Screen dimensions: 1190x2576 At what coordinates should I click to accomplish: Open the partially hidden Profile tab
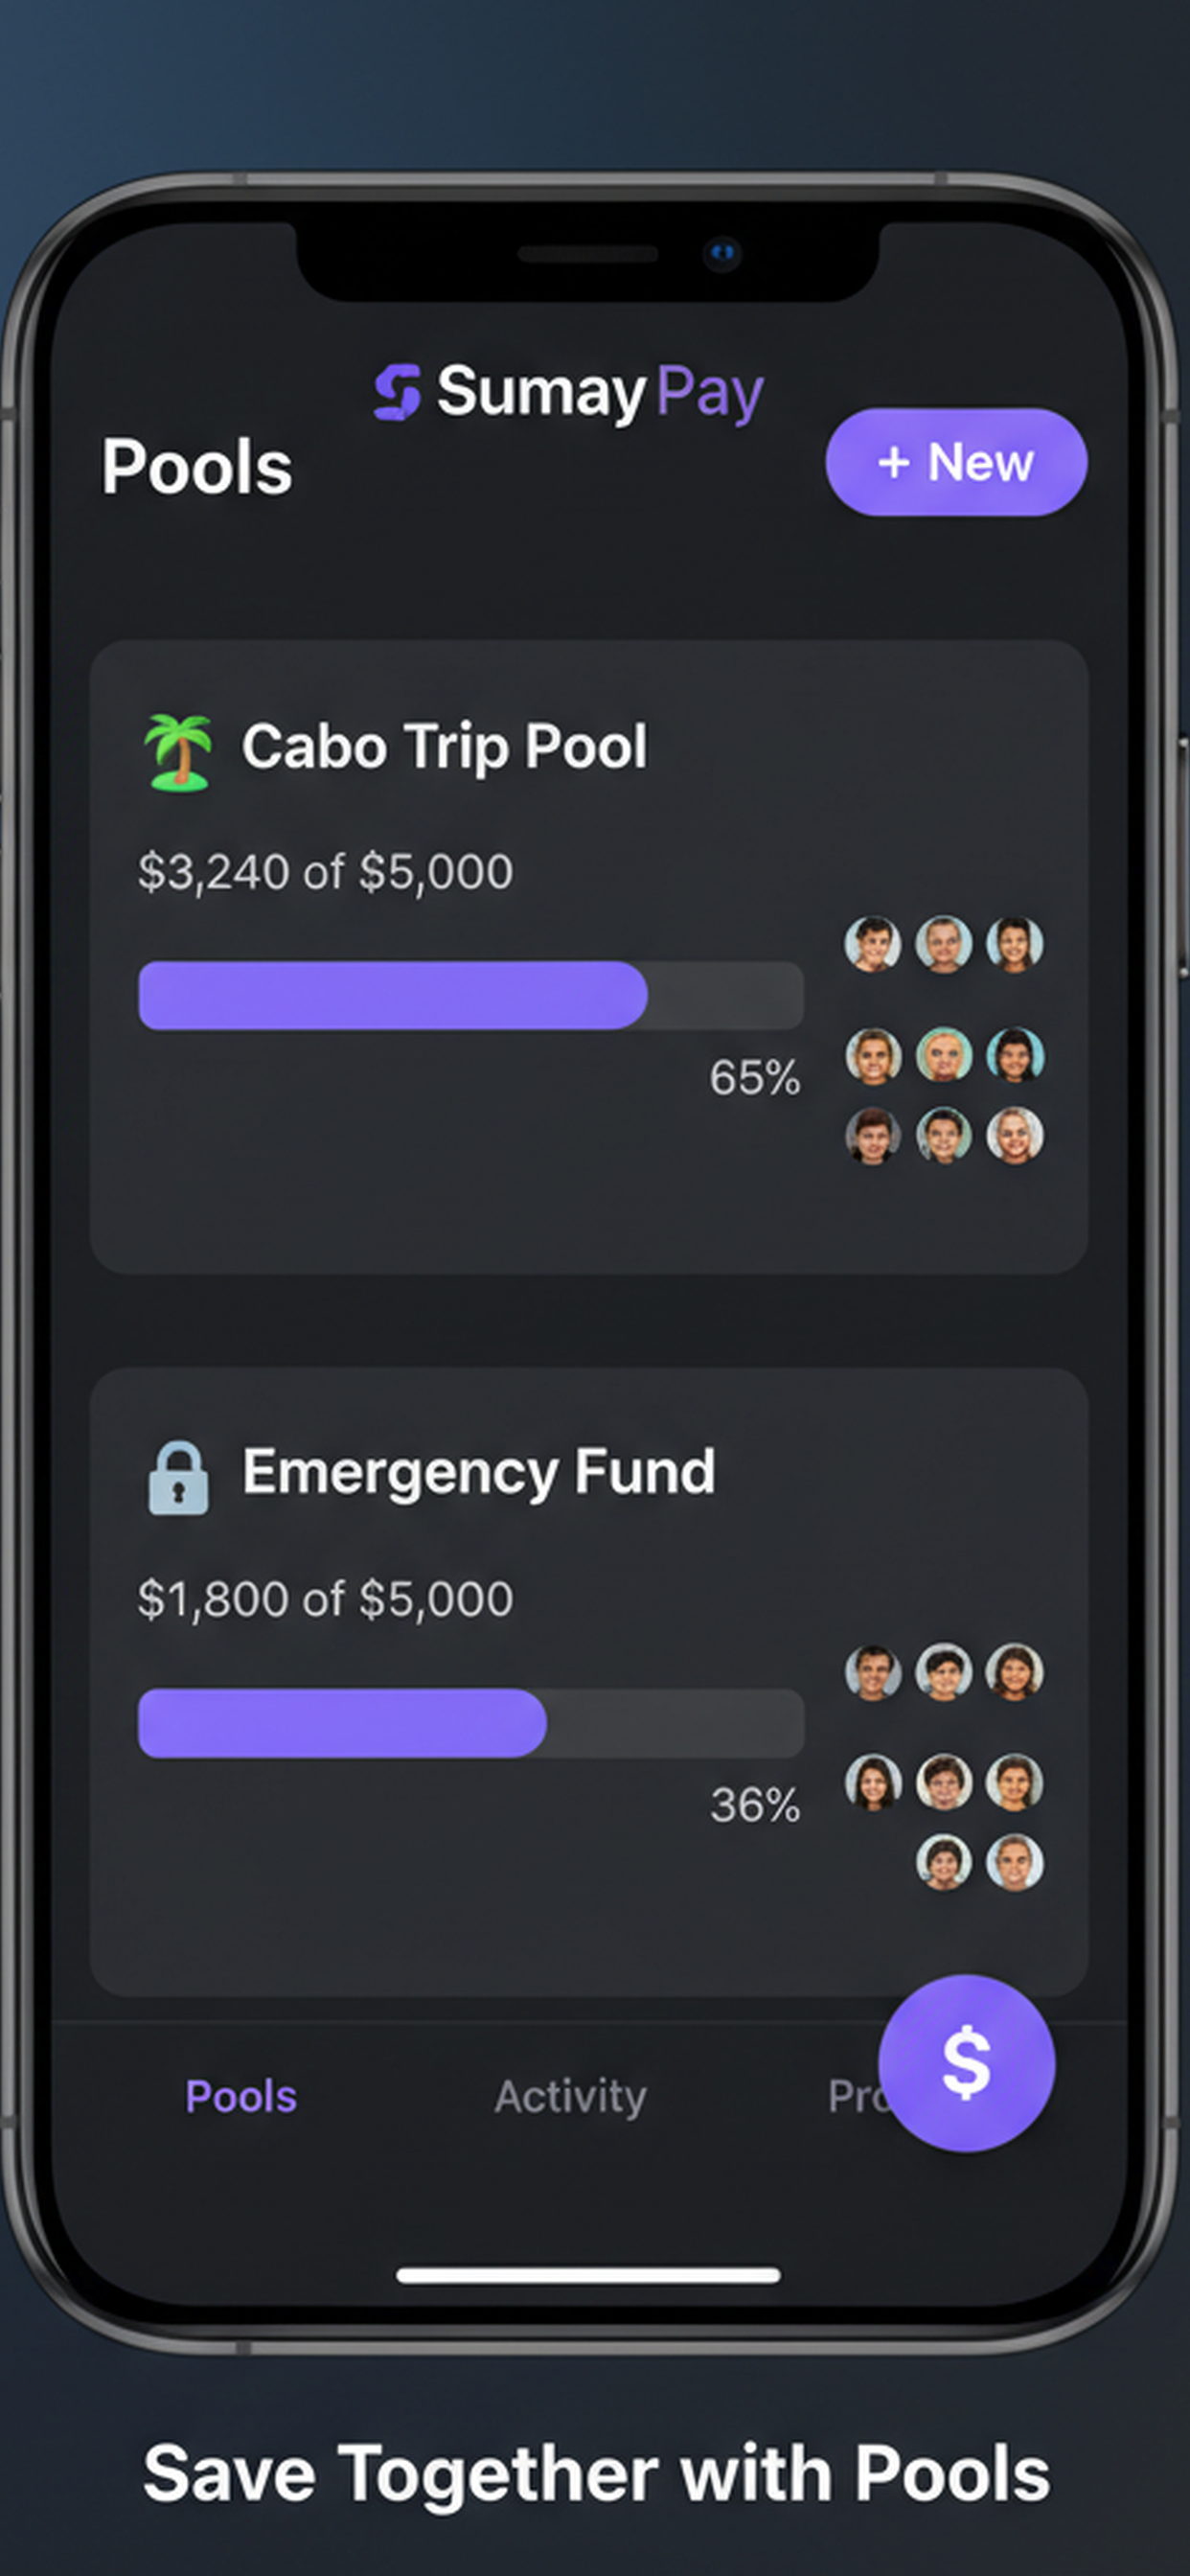854,2096
